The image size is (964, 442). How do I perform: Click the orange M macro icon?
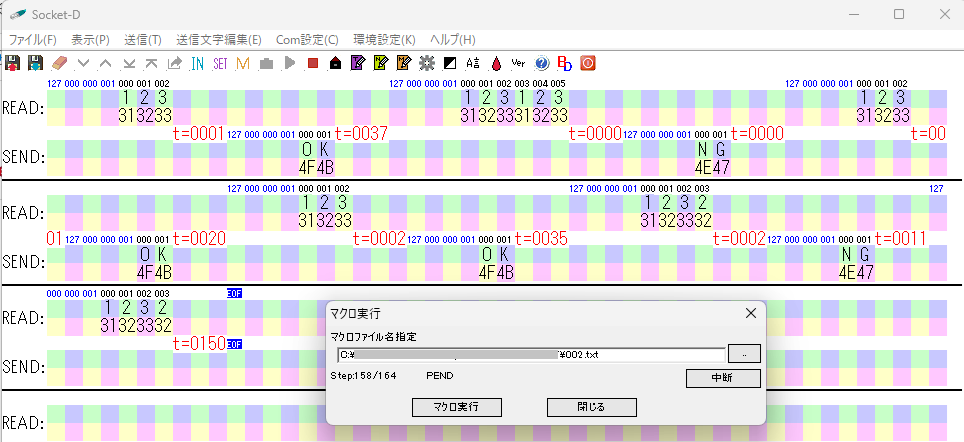[x=242, y=63]
